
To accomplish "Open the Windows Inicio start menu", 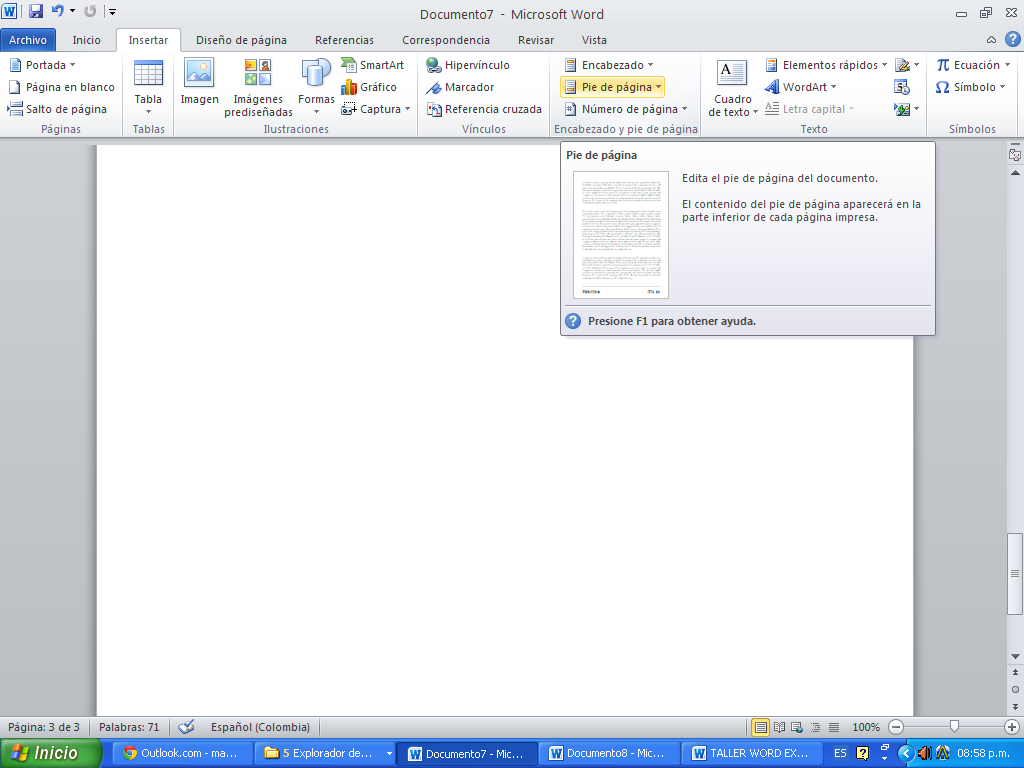I will pyautogui.click(x=51, y=753).
